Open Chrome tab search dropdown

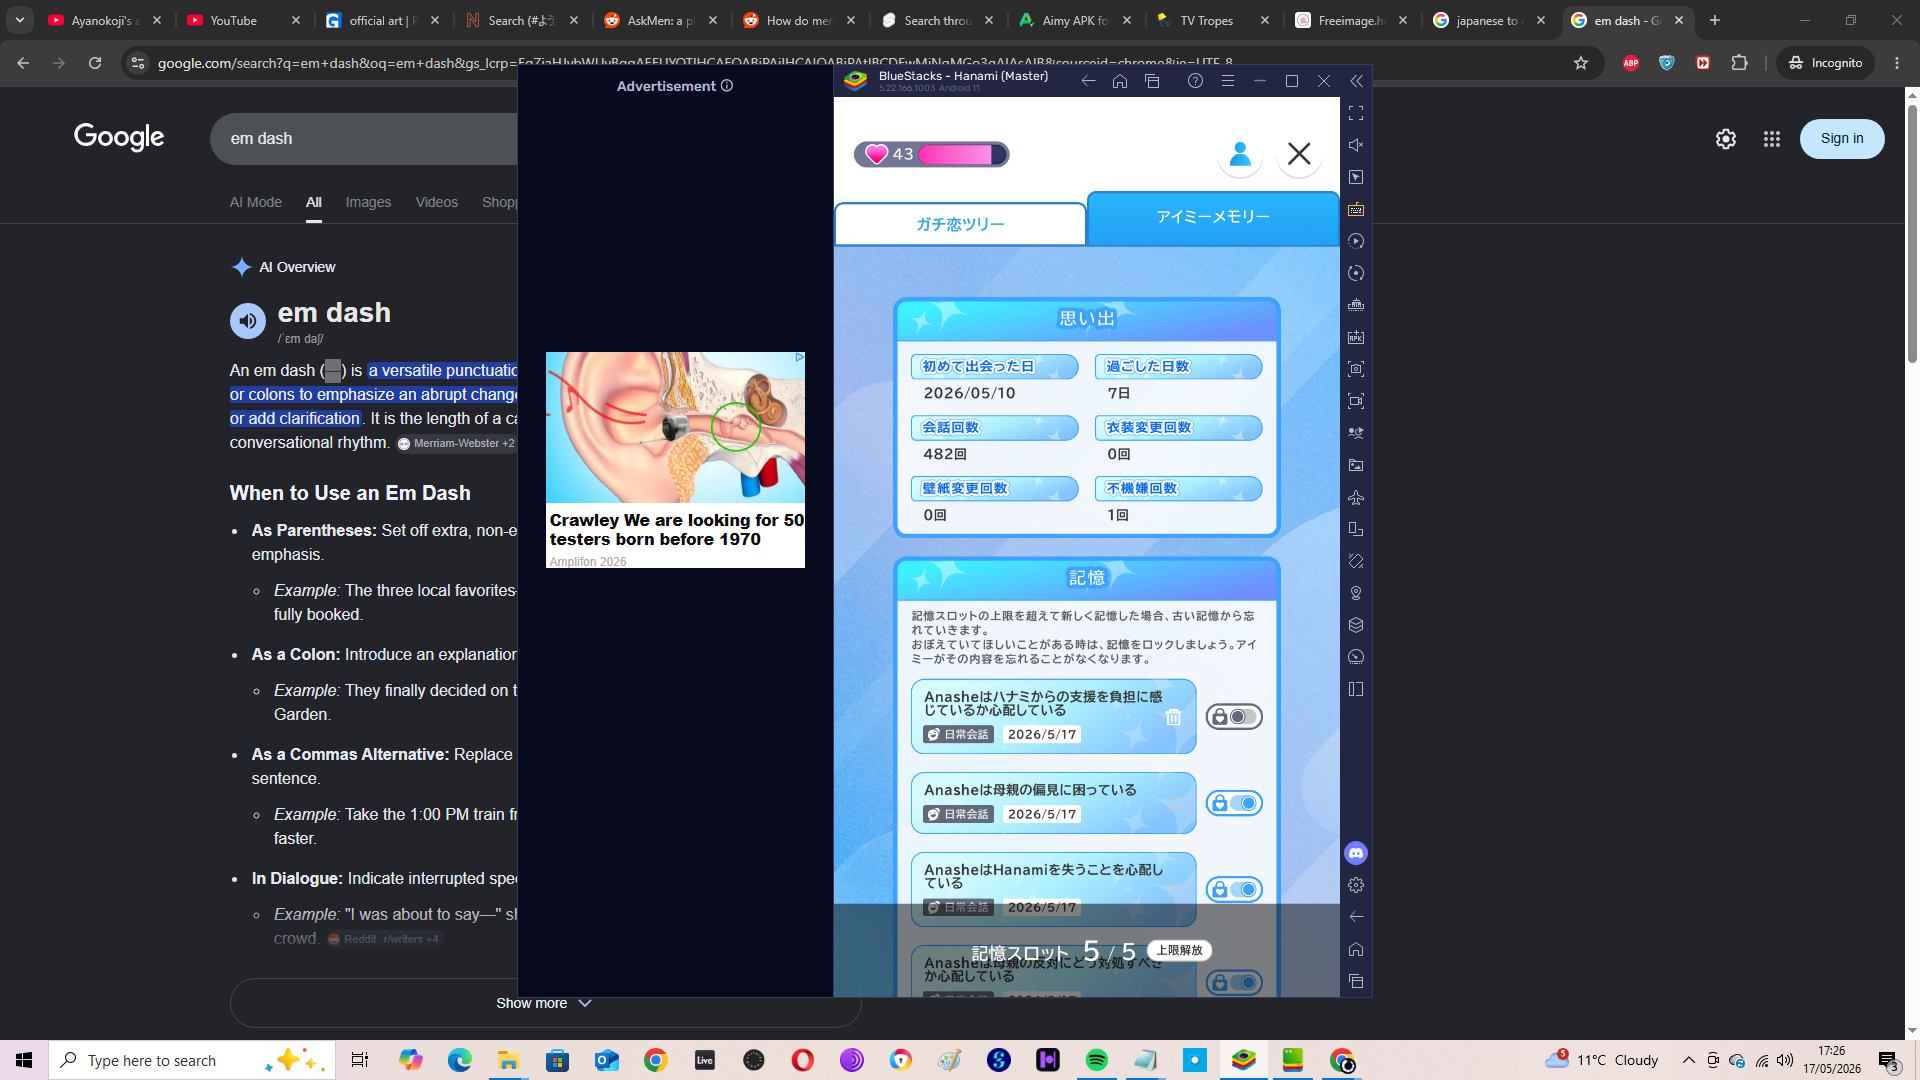[20, 20]
